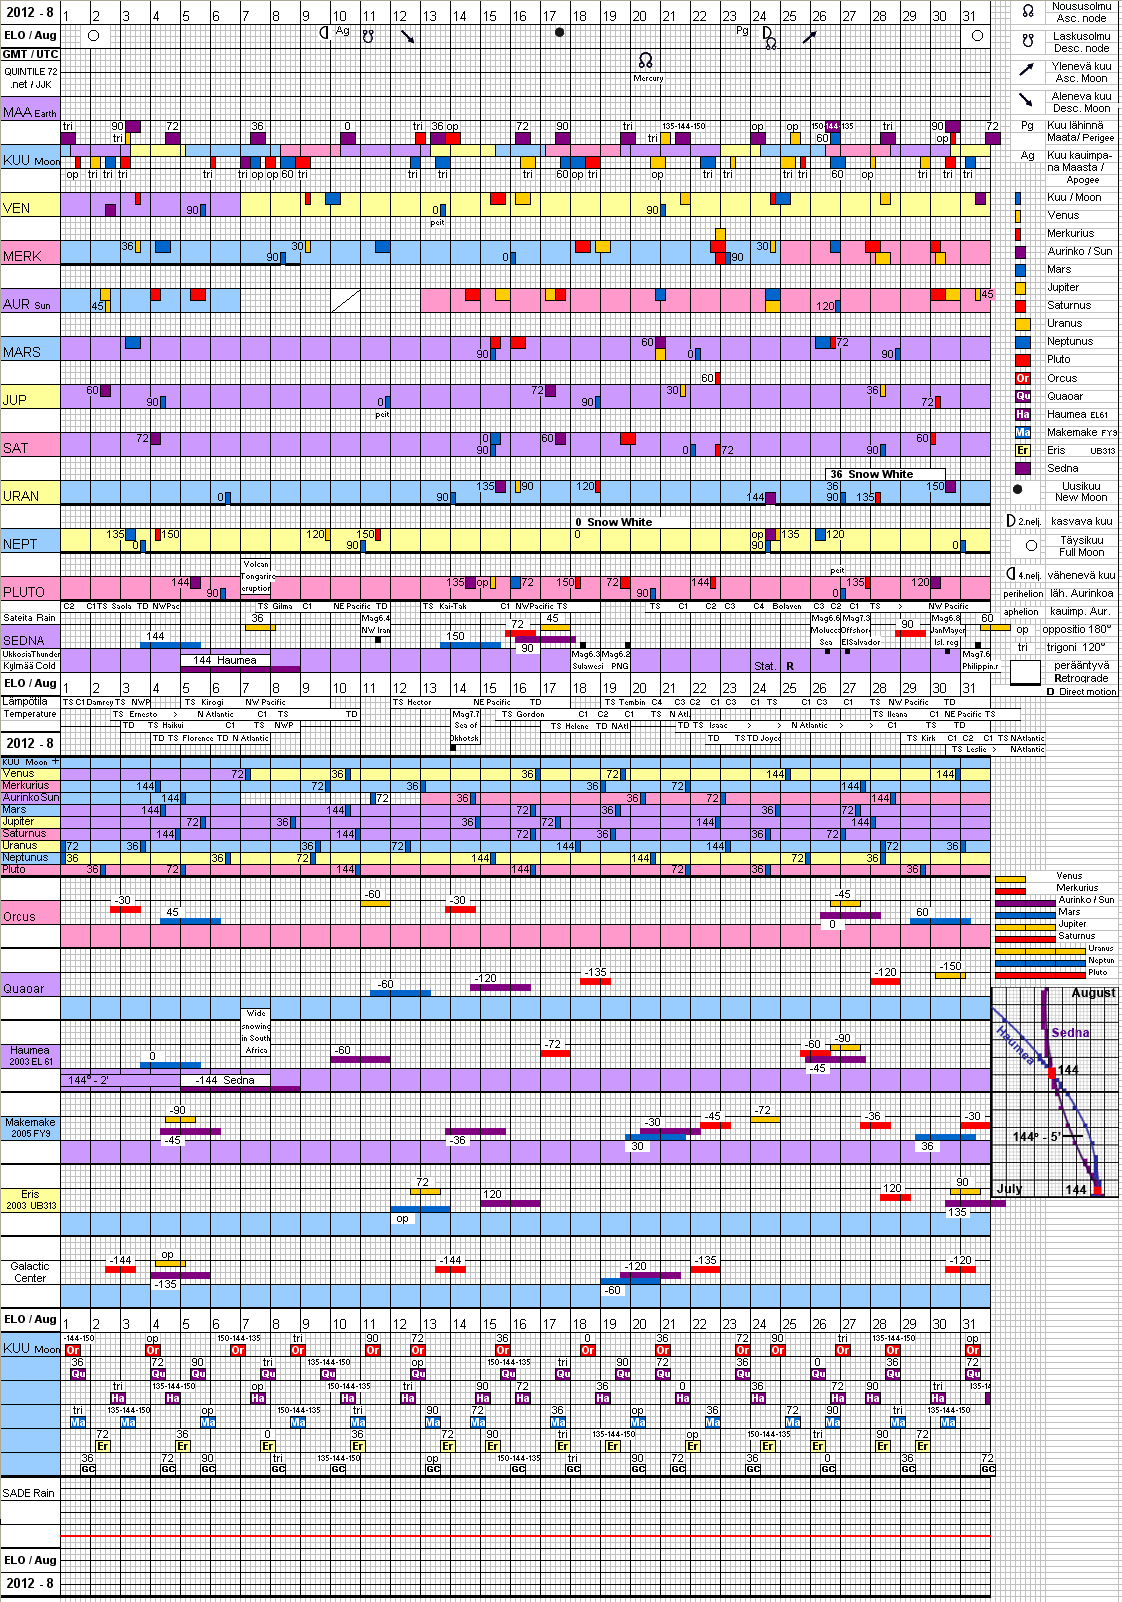
Task: Click the Descending node symbol in the legend
Action: pos(1028,41)
